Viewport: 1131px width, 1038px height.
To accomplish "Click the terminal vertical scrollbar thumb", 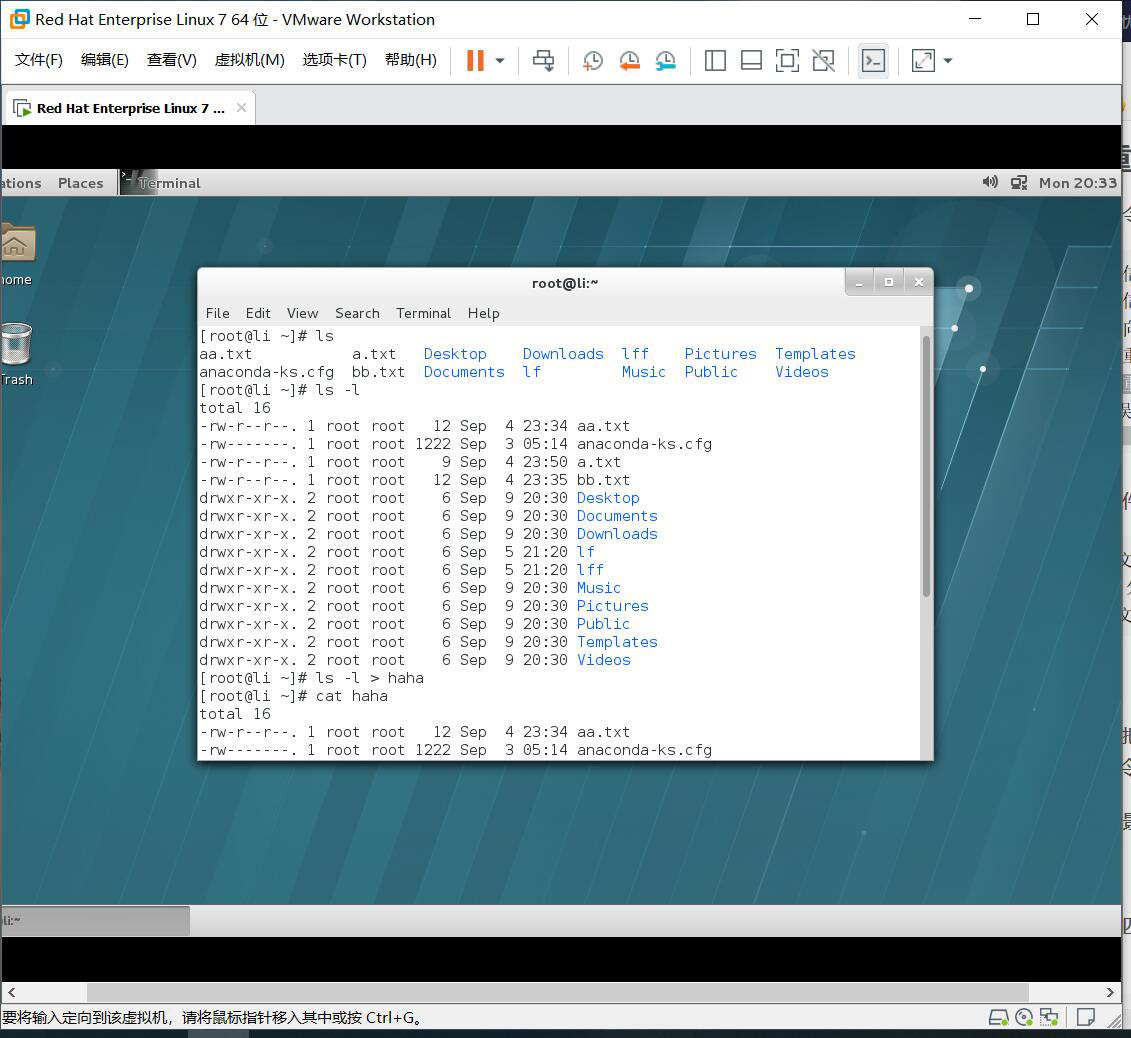I will (x=926, y=466).
